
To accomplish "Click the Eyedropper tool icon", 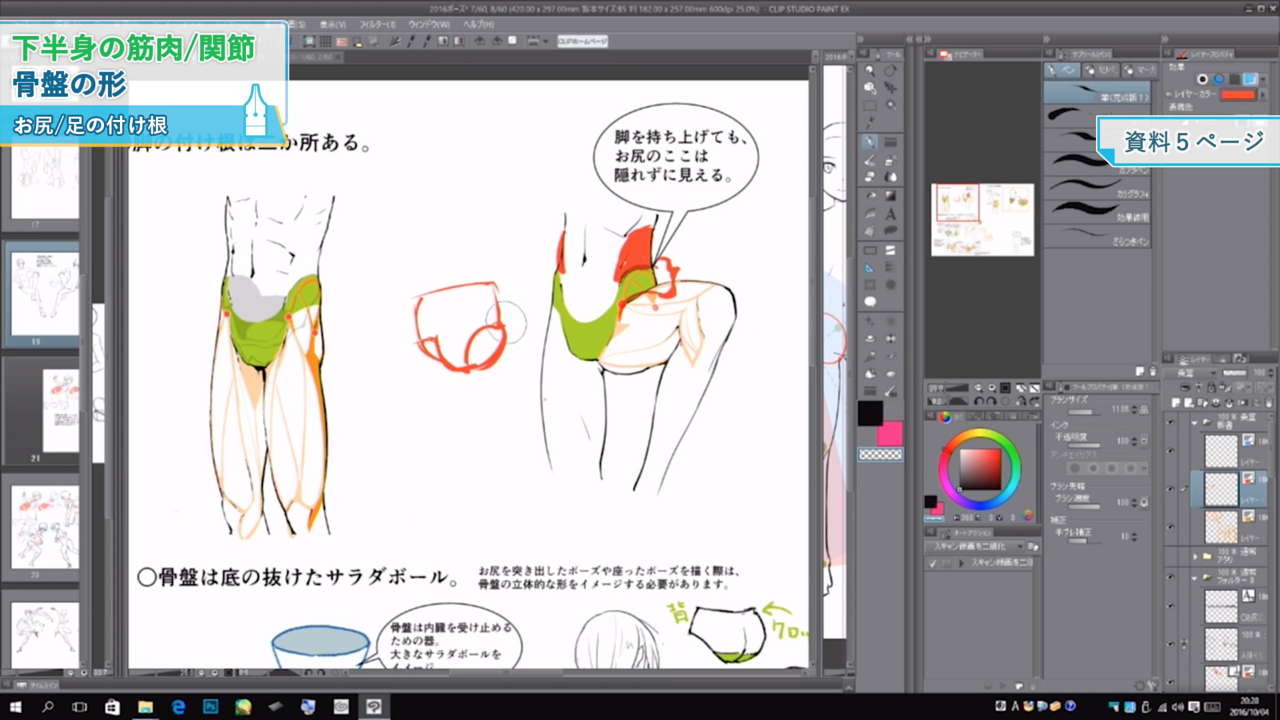I will (x=870, y=123).
